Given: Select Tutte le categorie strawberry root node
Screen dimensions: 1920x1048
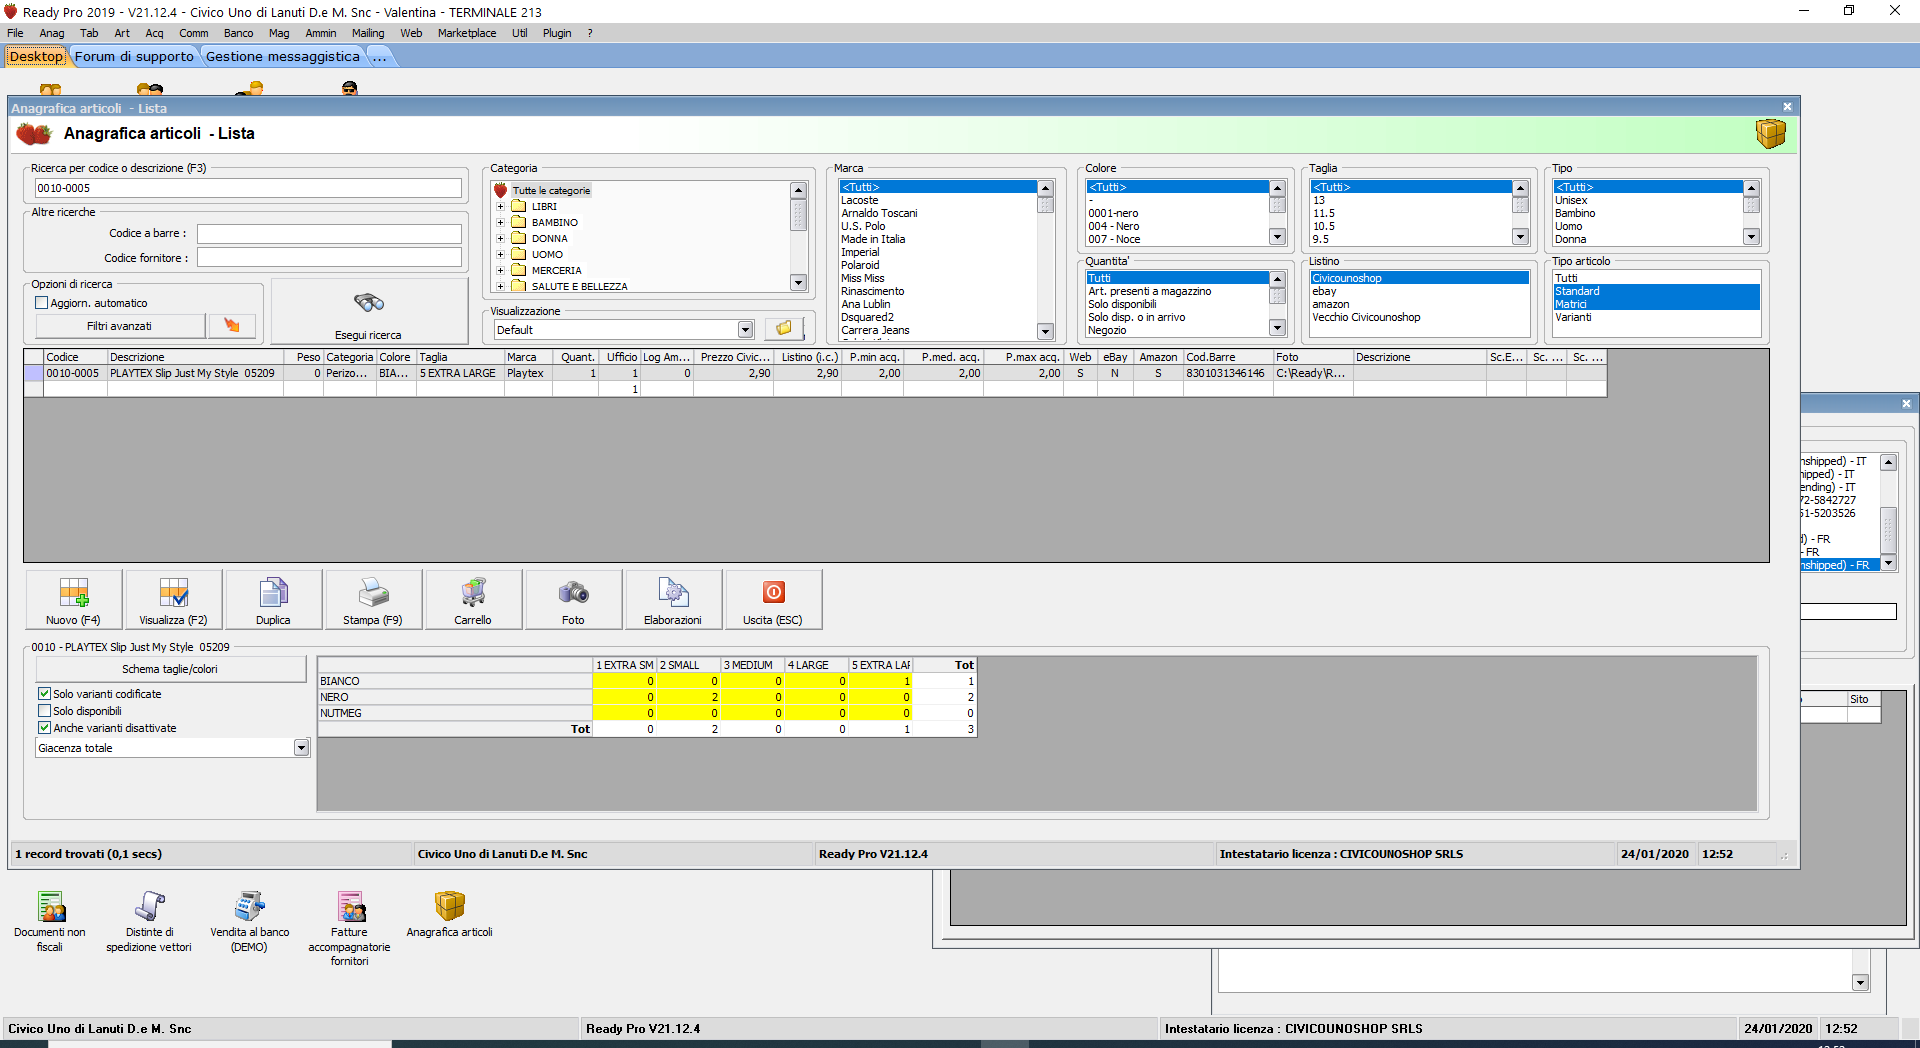Looking at the screenshot, I should point(551,190).
